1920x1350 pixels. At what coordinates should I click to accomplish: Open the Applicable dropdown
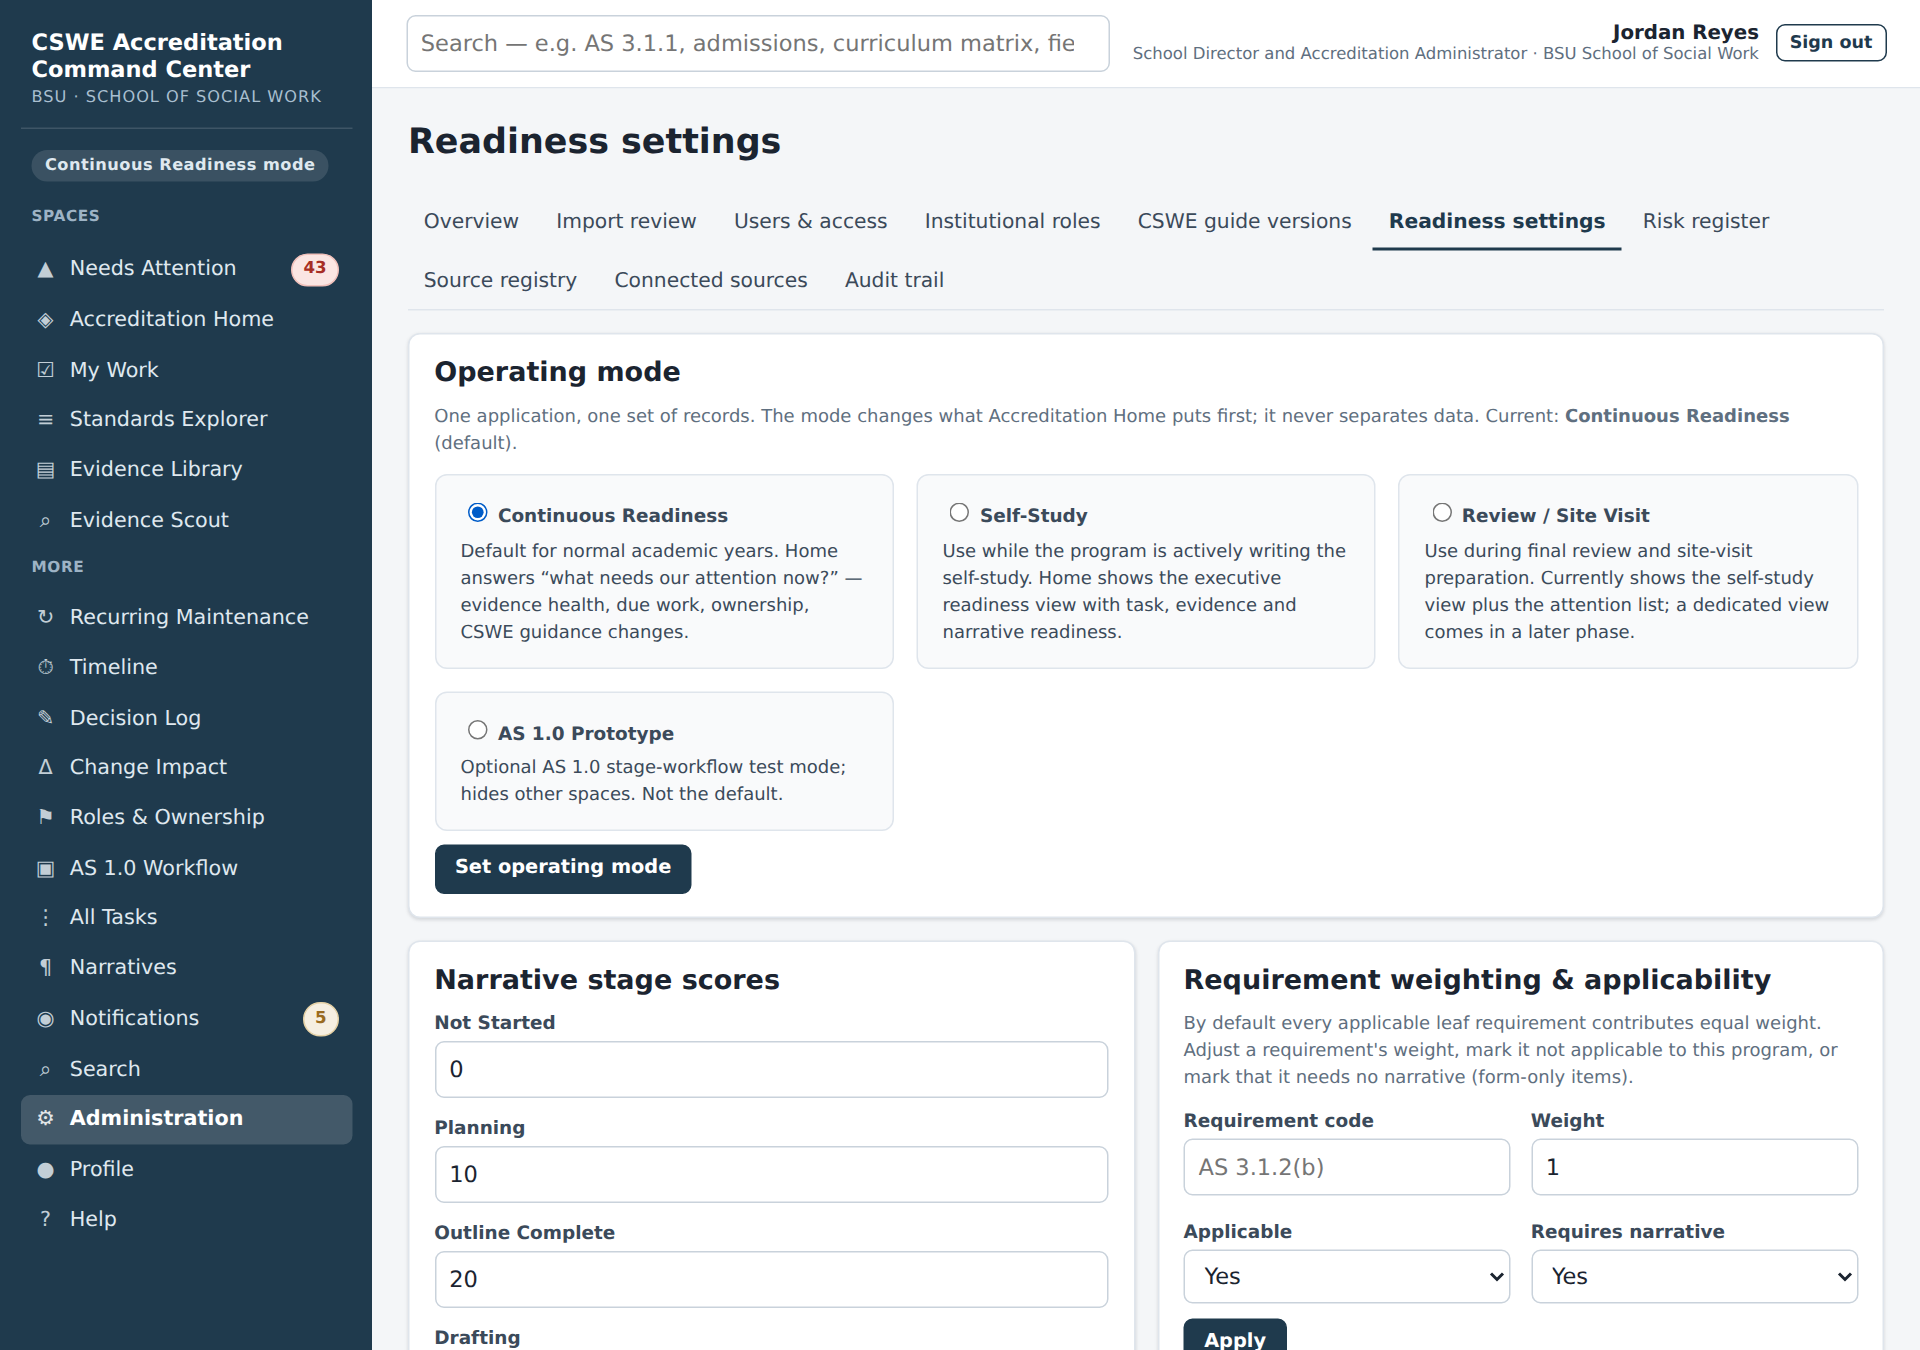point(1346,1277)
